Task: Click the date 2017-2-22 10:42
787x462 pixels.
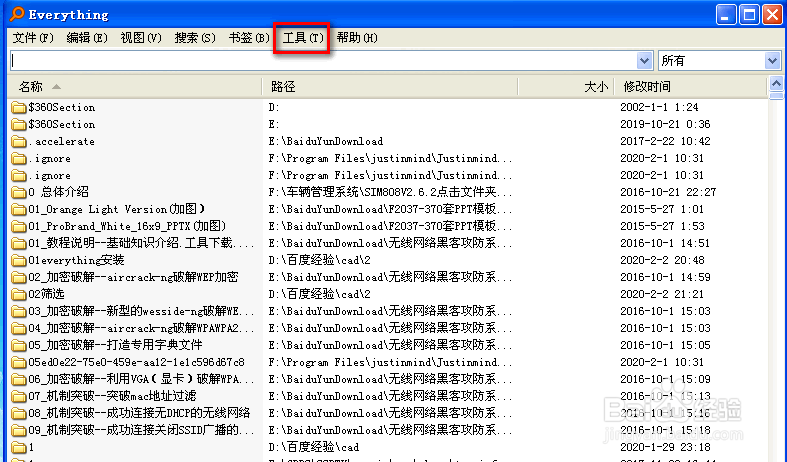Action: 665,142
